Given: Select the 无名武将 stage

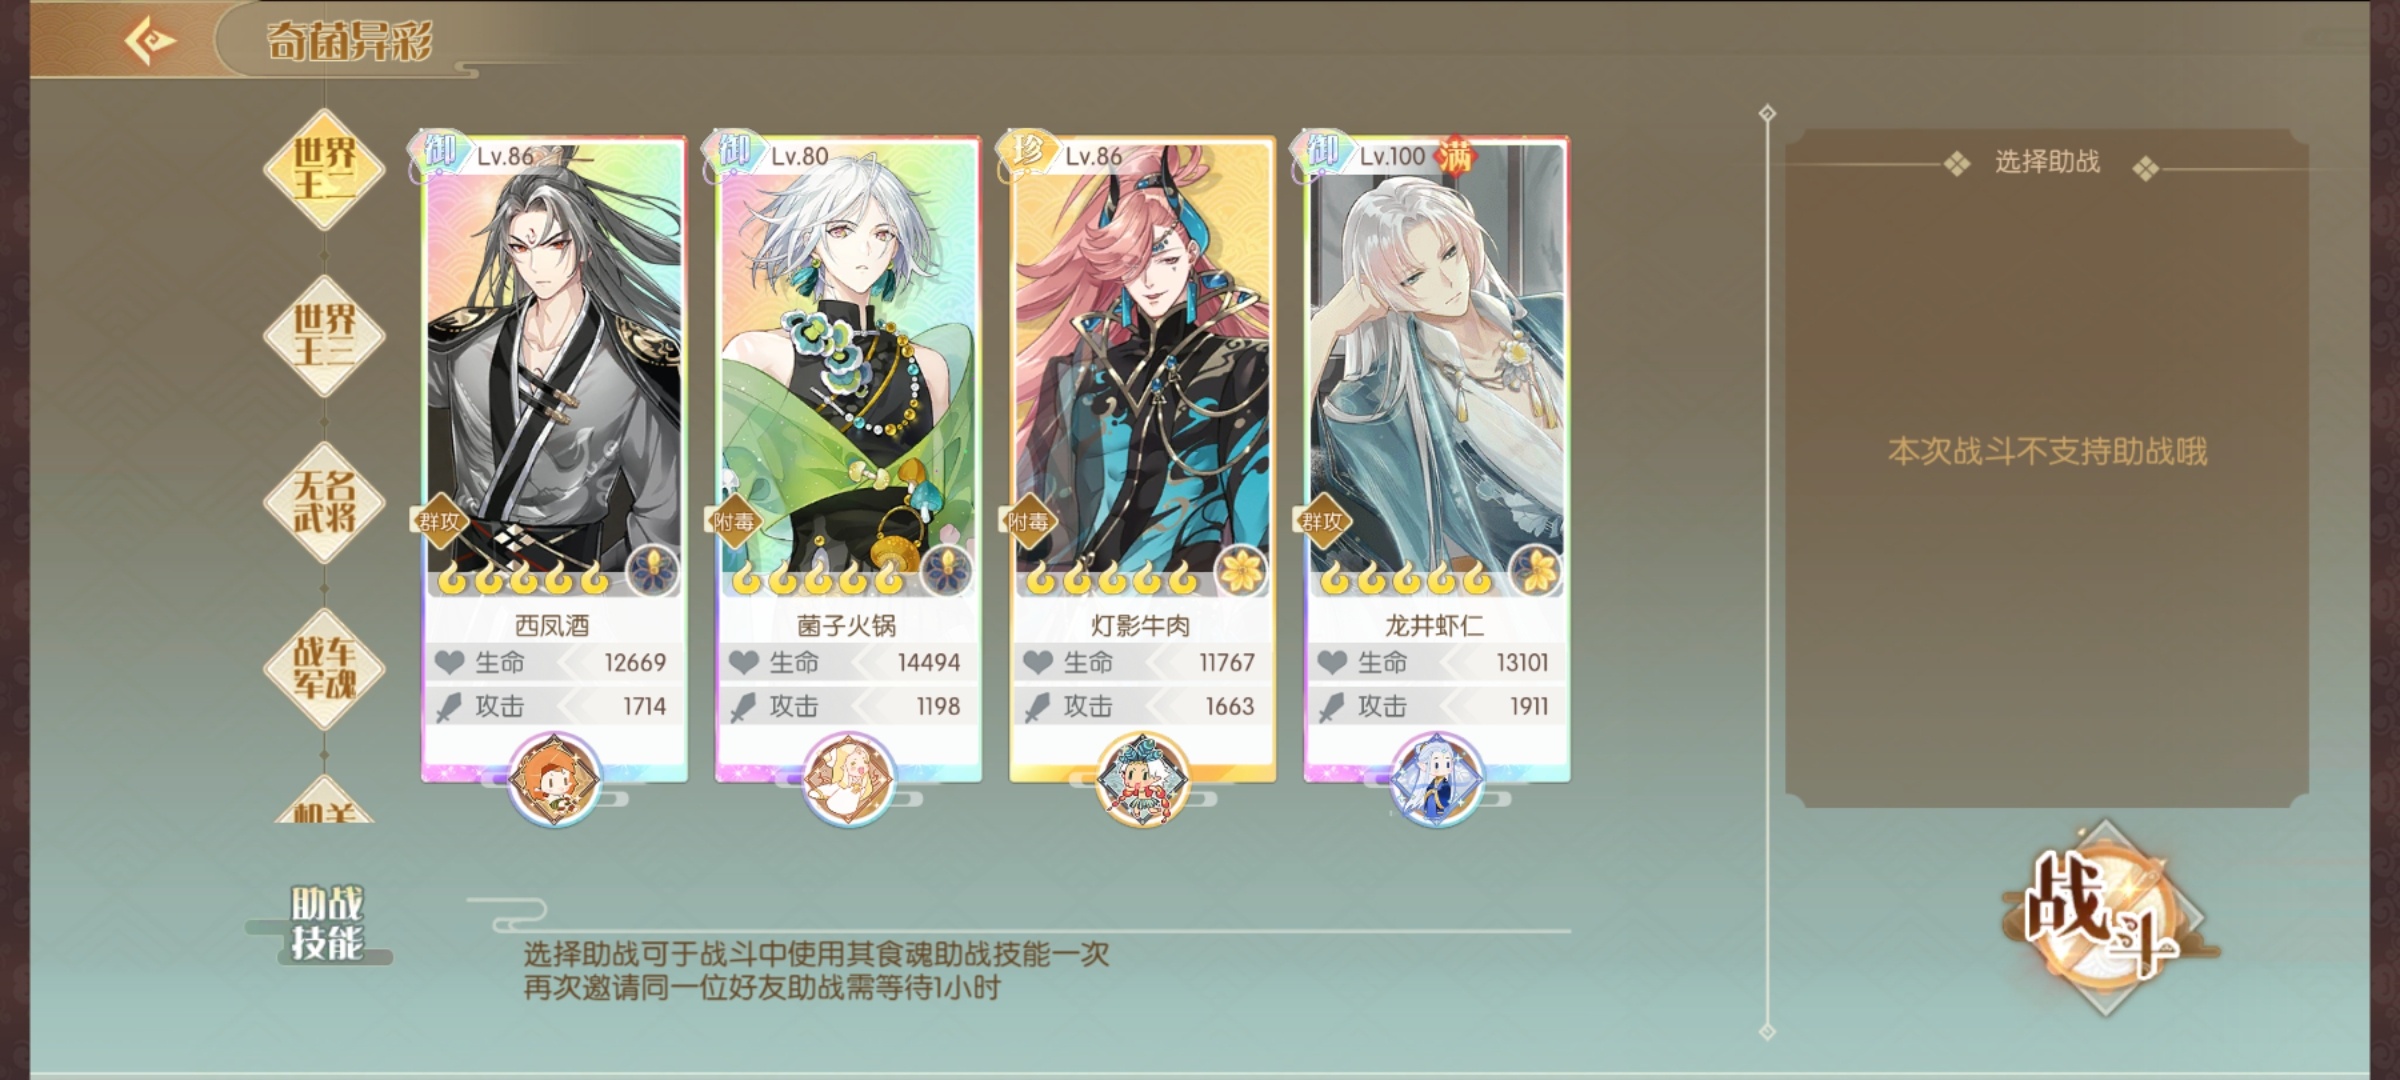Looking at the screenshot, I should [324, 502].
